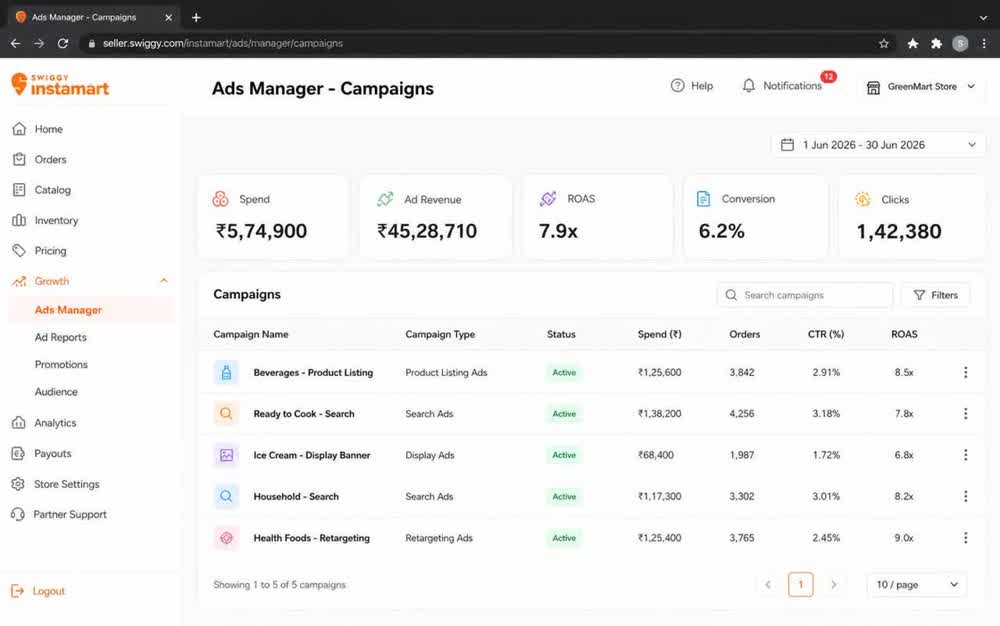1000x626 pixels.
Task: Click the red 12 notifications badge
Action: click(x=828, y=76)
